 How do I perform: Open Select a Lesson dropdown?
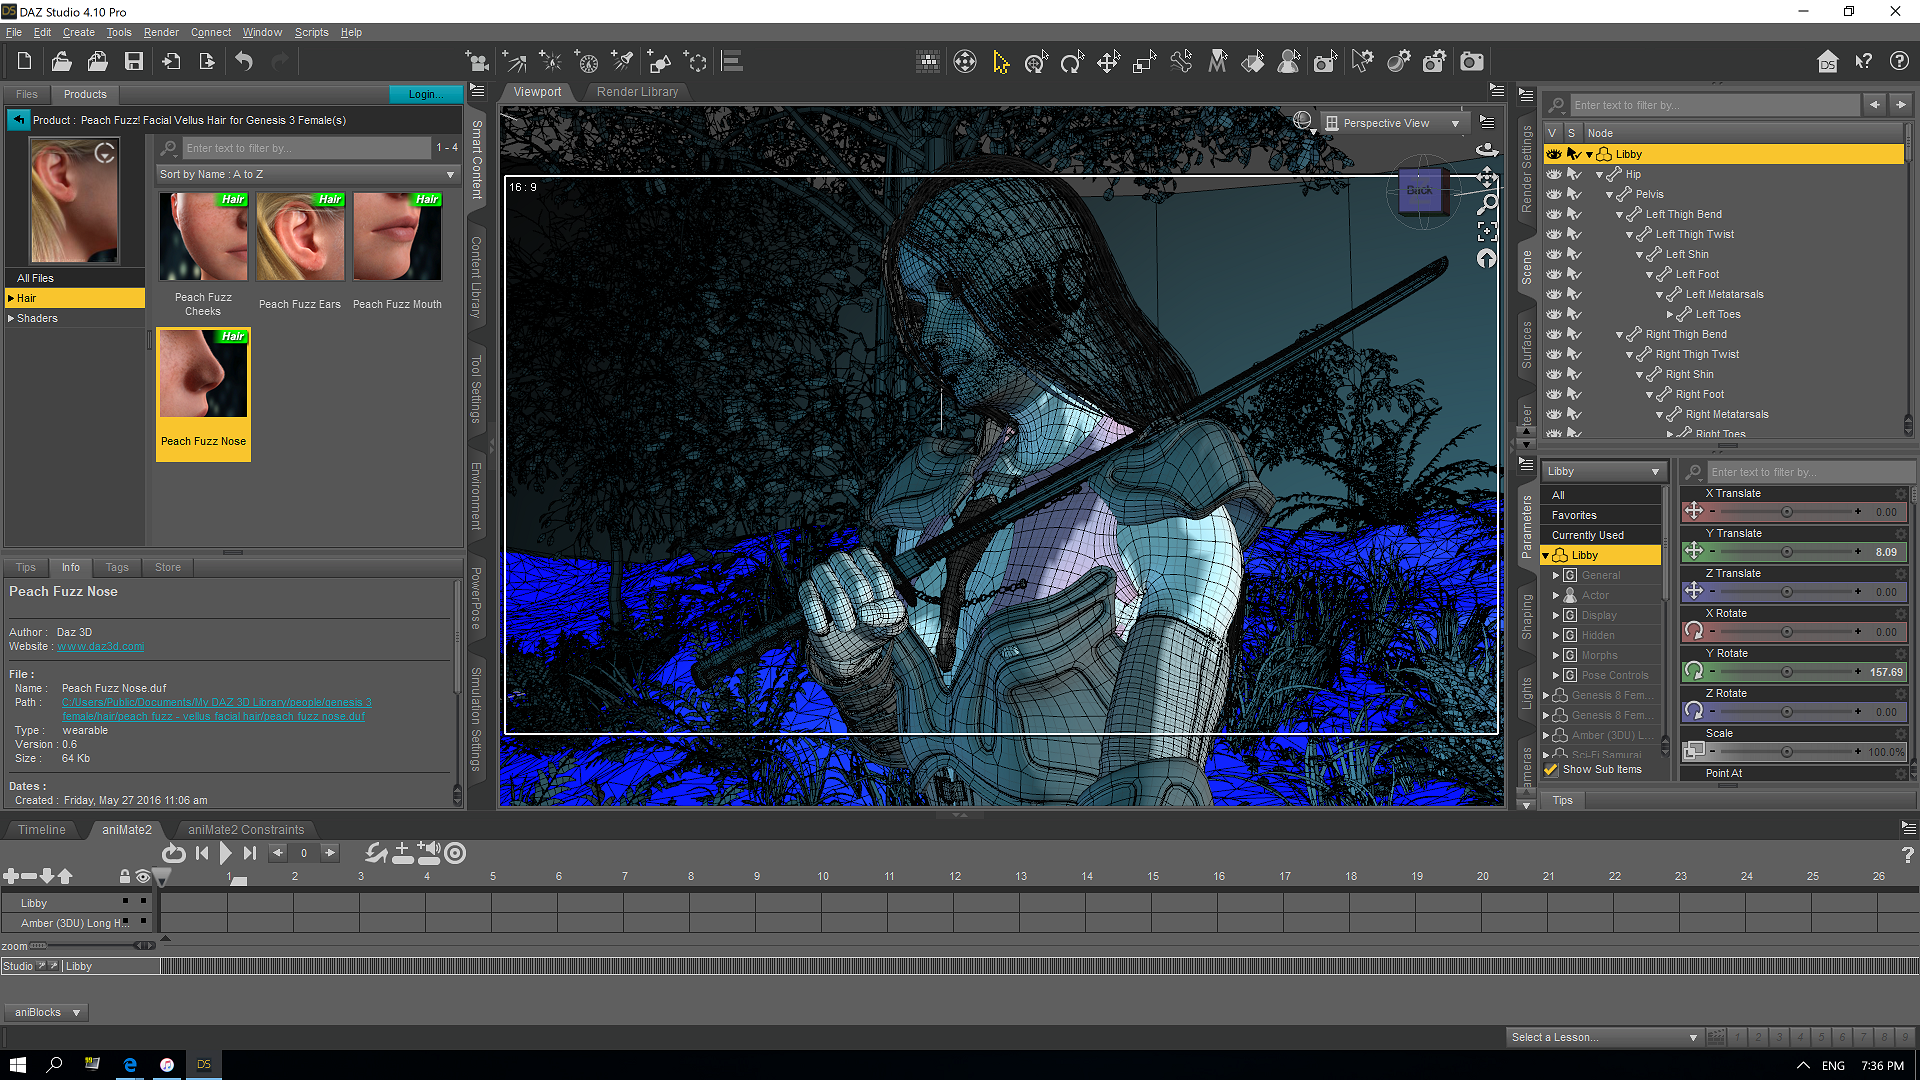point(1604,1037)
